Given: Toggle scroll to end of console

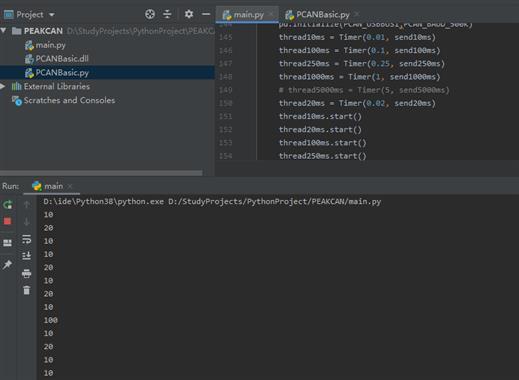Looking at the screenshot, I should [x=27, y=256].
